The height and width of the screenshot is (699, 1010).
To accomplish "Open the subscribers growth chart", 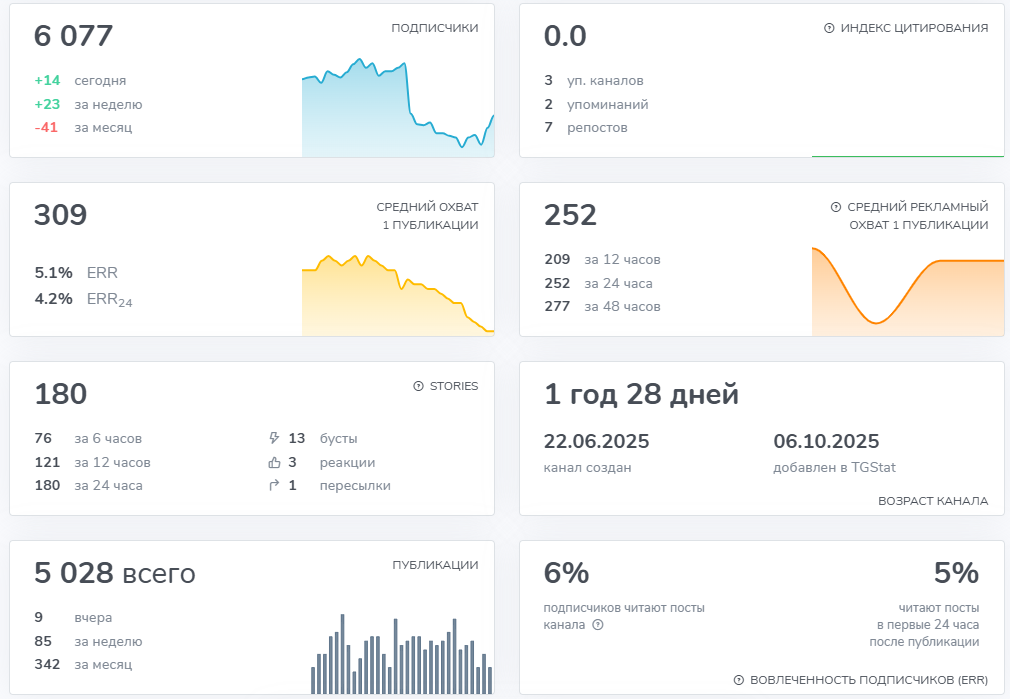I will [x=398, y=108].
